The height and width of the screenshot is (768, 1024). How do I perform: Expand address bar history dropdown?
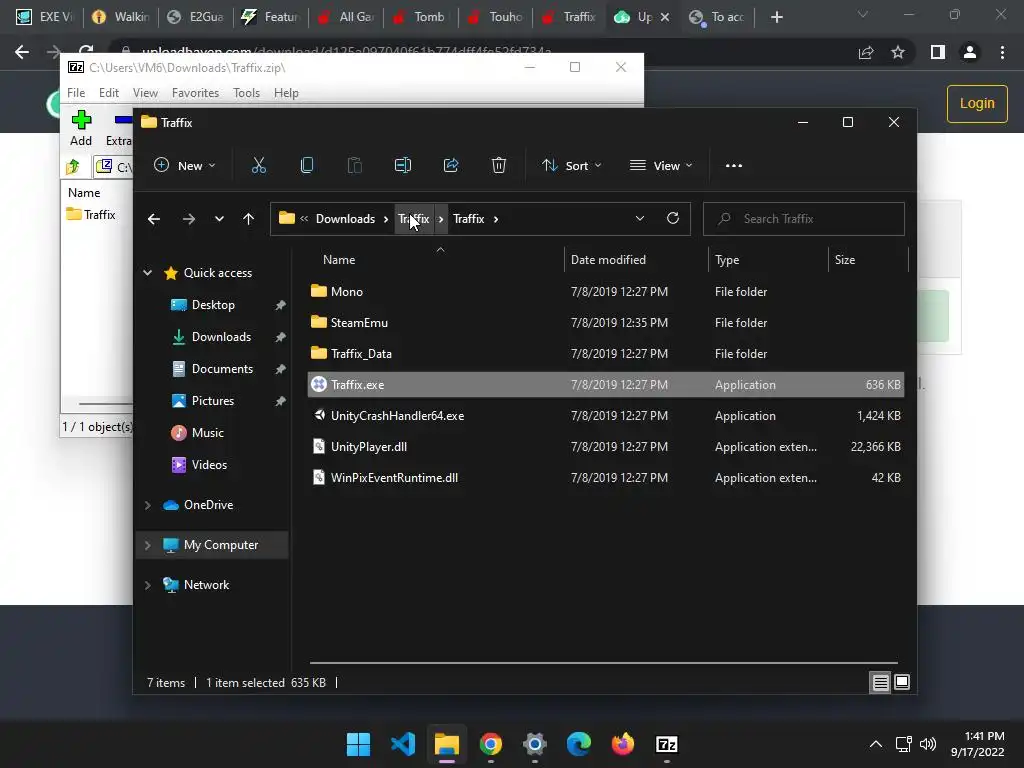coord(640,218)
